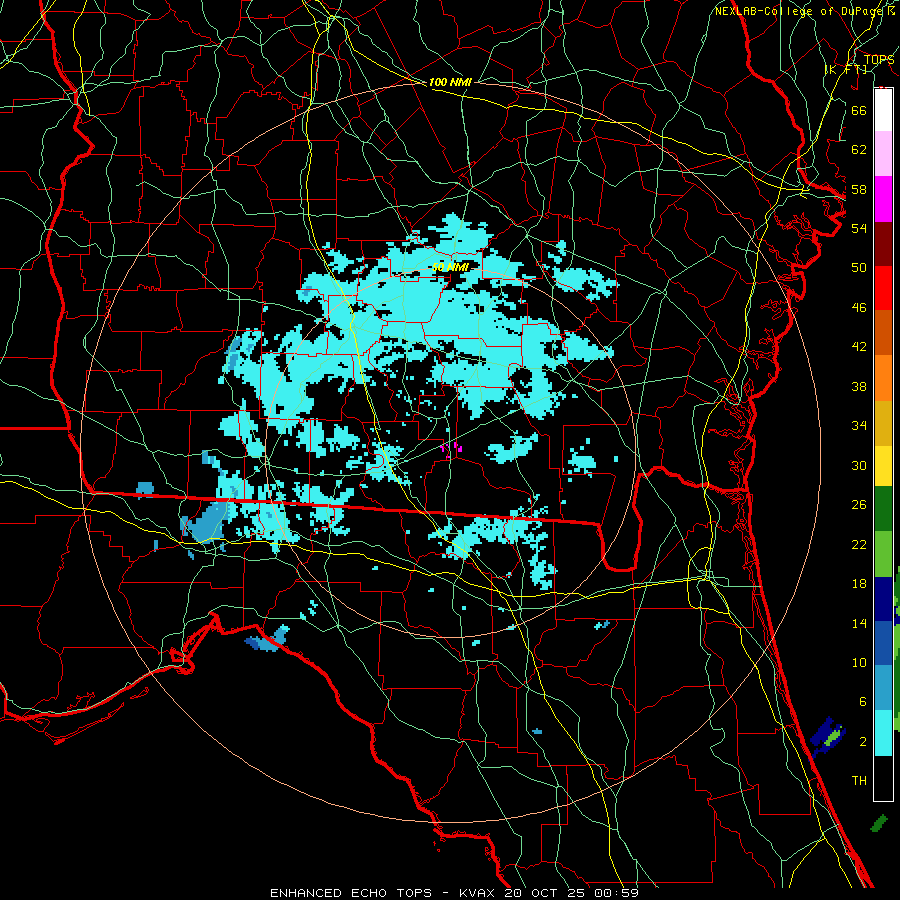This screenshot has height=900, width=900.
Task: Click the legend value '66'
Action: click(x=859, y=110)
